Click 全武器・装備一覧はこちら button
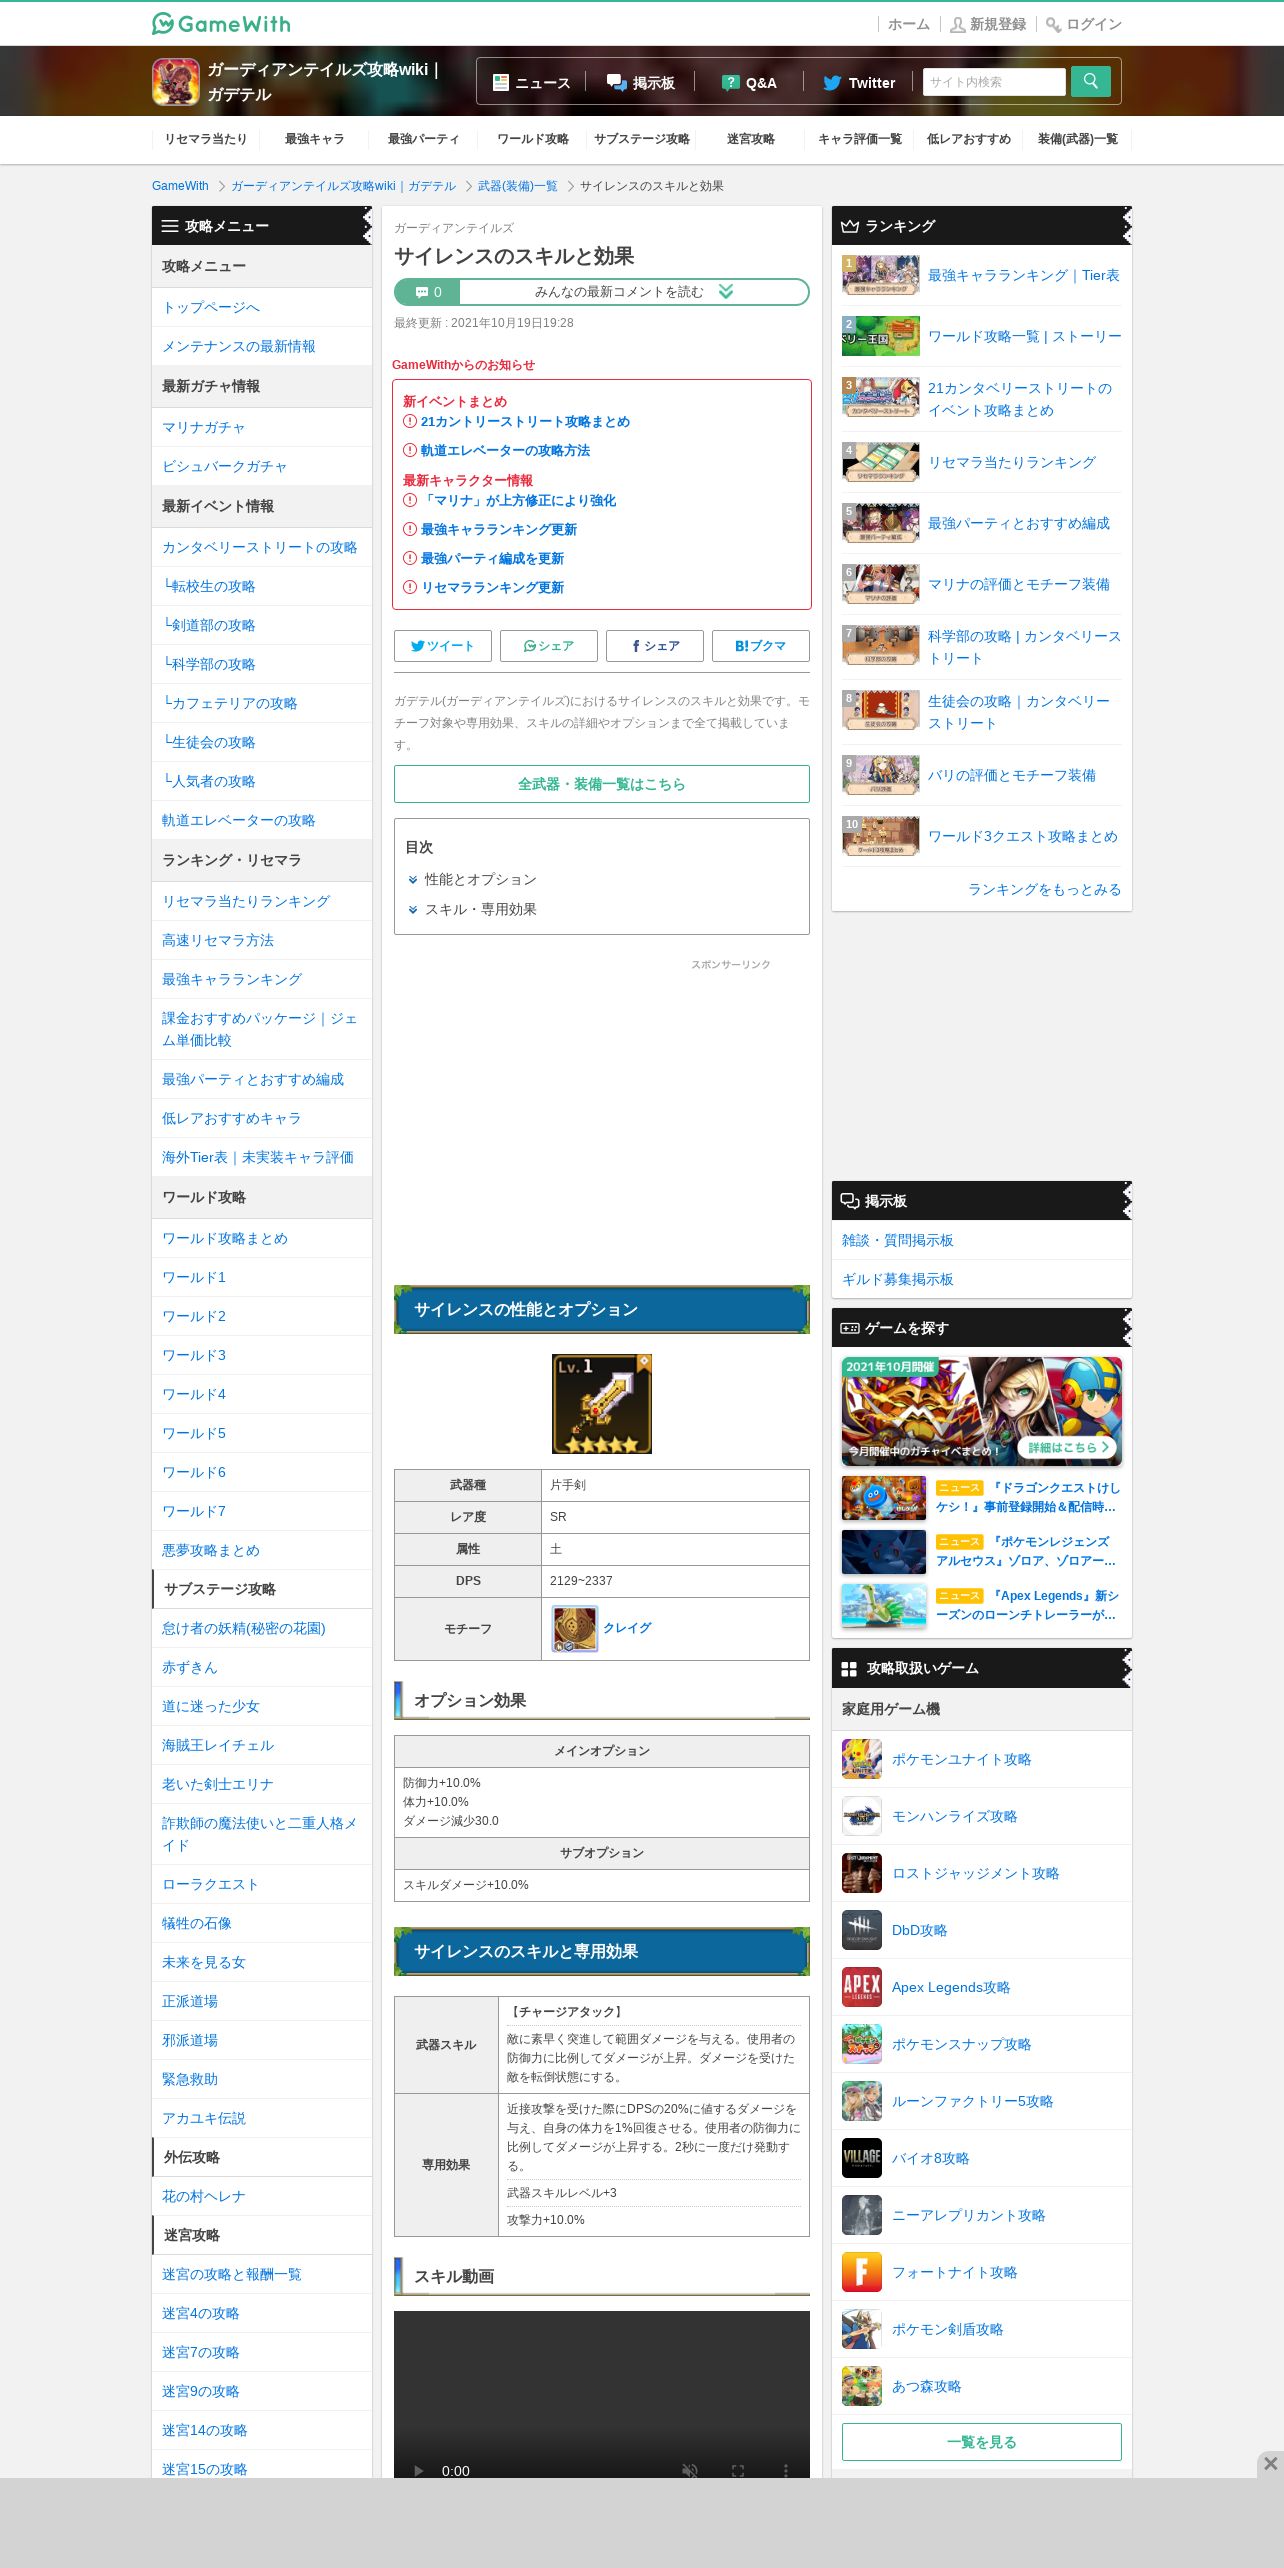The width and height of the screenshot is (1284, 2568). click(x=602, y=784)
